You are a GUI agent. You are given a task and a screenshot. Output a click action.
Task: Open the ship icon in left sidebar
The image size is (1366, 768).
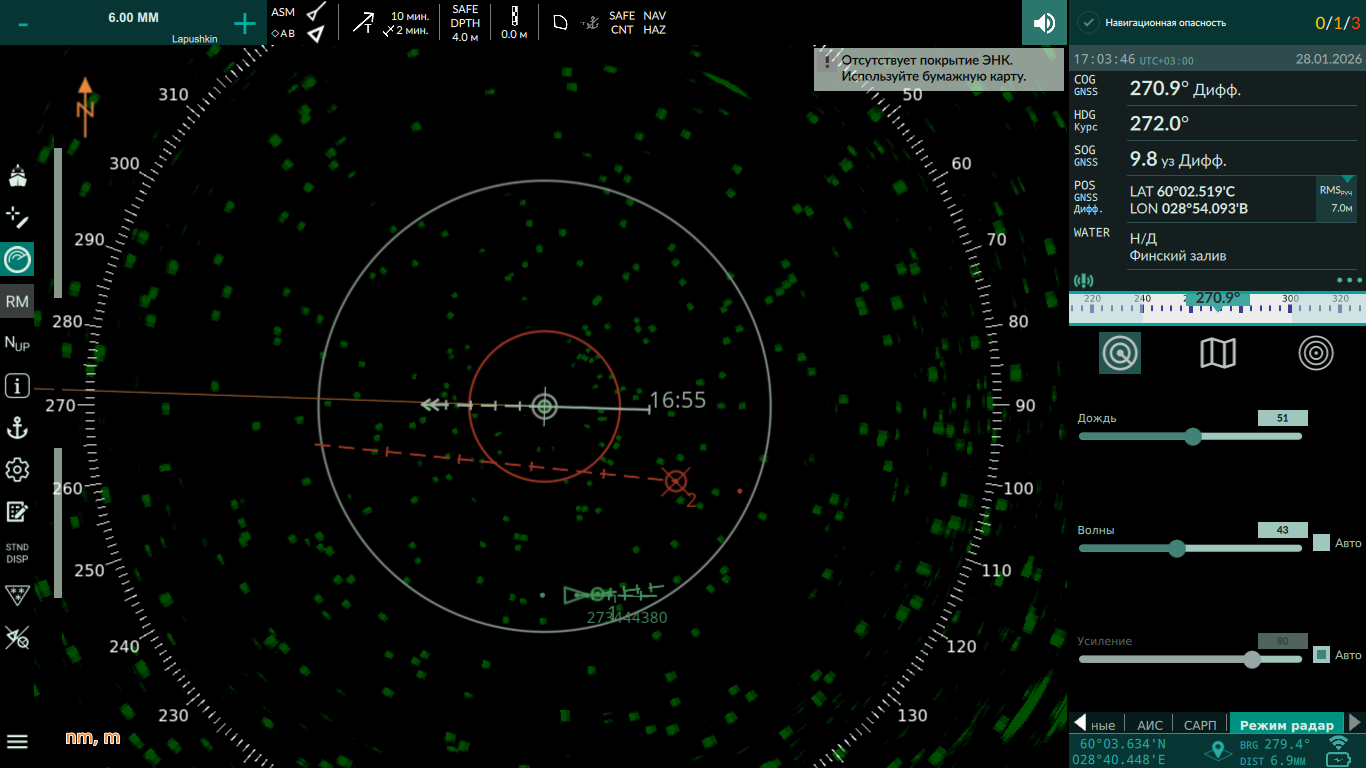(x=17, y=177)
